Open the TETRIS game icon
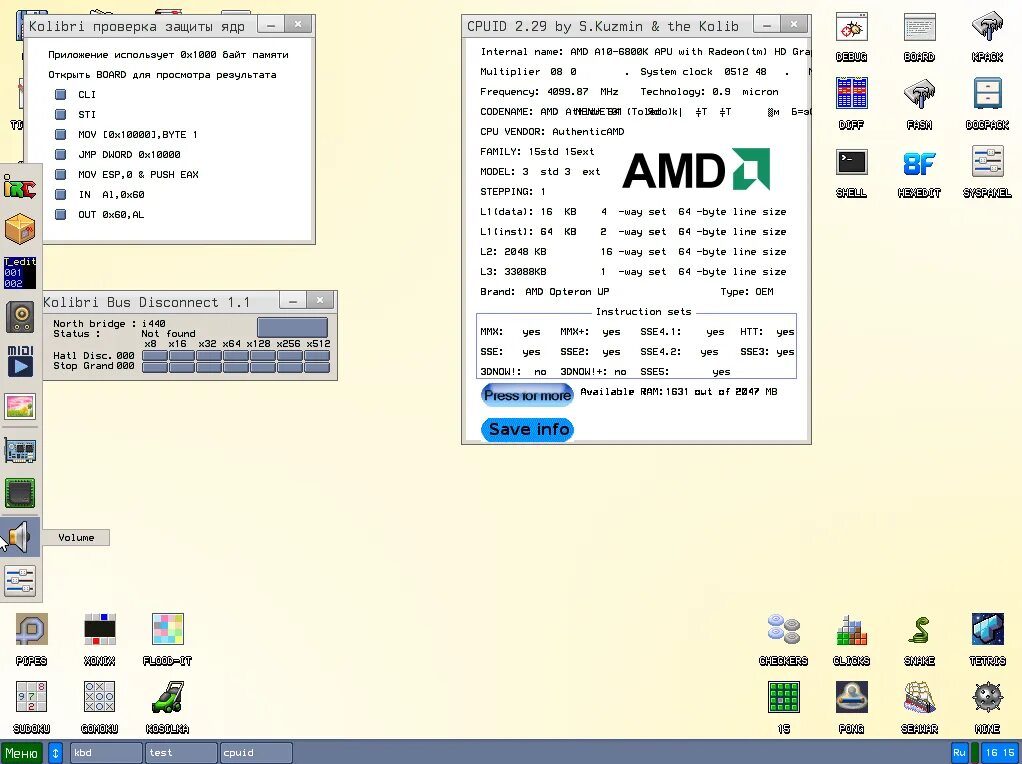Viewport: 1022px width, 764px height. click(987, 630)
